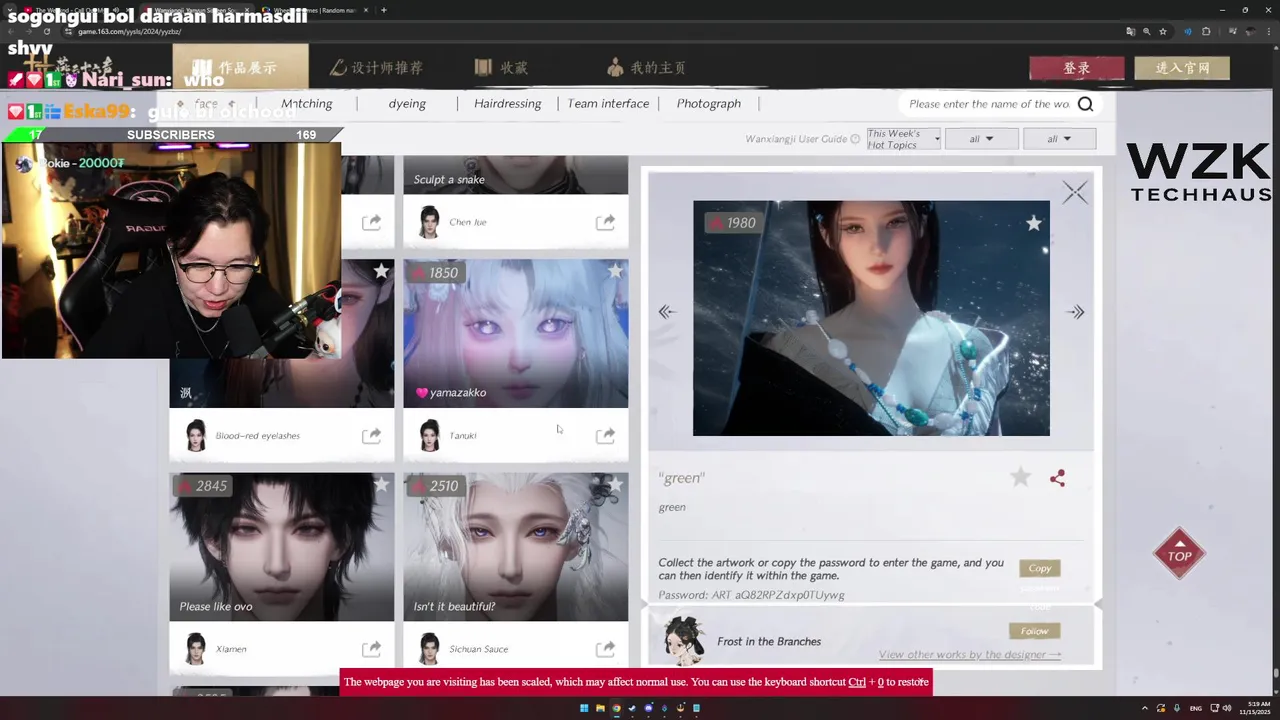Open the 收藏 favorites tab

[501, 67]
